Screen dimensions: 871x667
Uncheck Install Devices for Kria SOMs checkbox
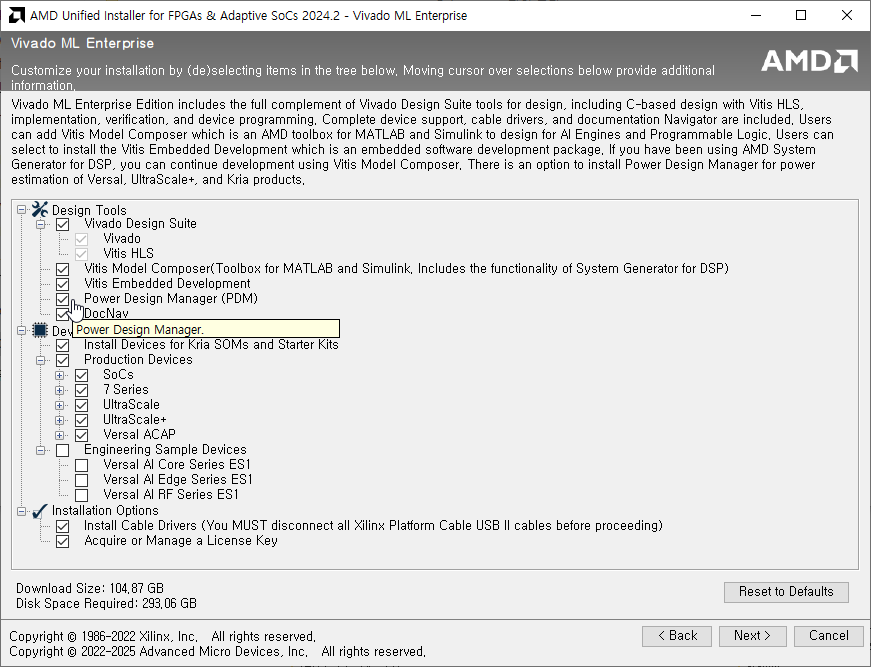click(x=62, y=345)
